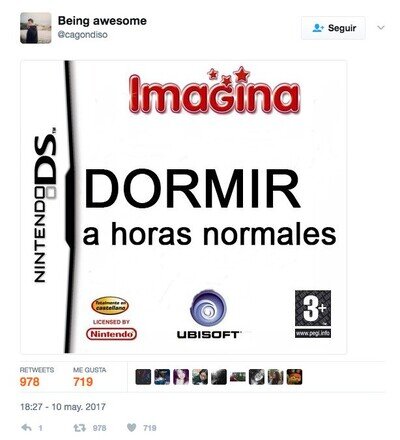
Task: Open the @cagondiso handle link
Action: 83,35
